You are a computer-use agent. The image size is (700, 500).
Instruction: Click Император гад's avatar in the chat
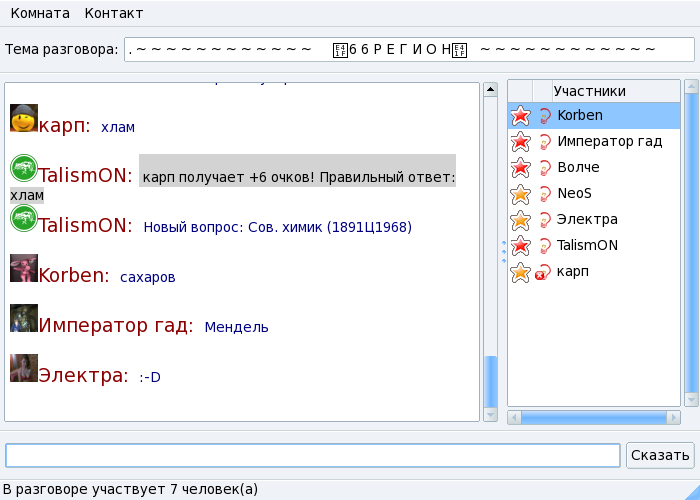tap(24, 318)
